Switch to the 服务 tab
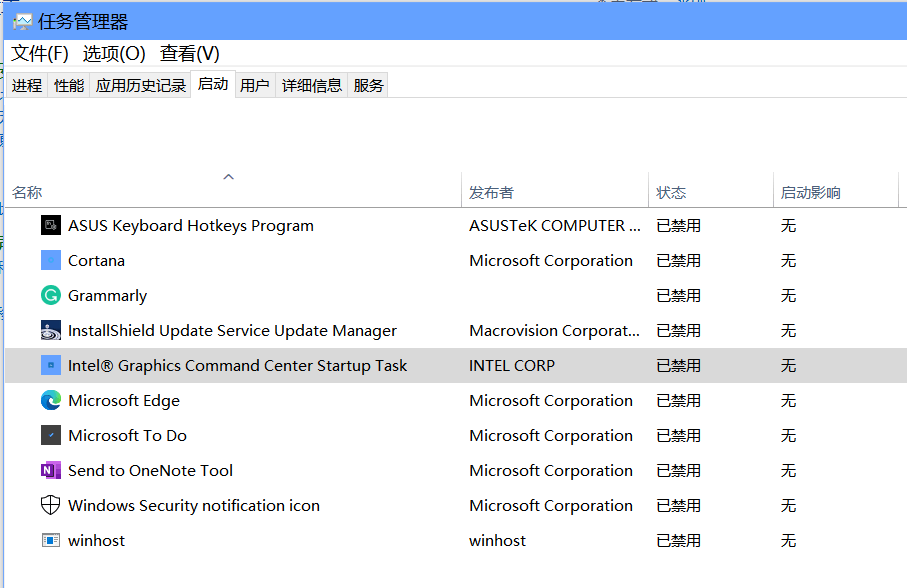 pyautogui.click(x=368, y=86)
